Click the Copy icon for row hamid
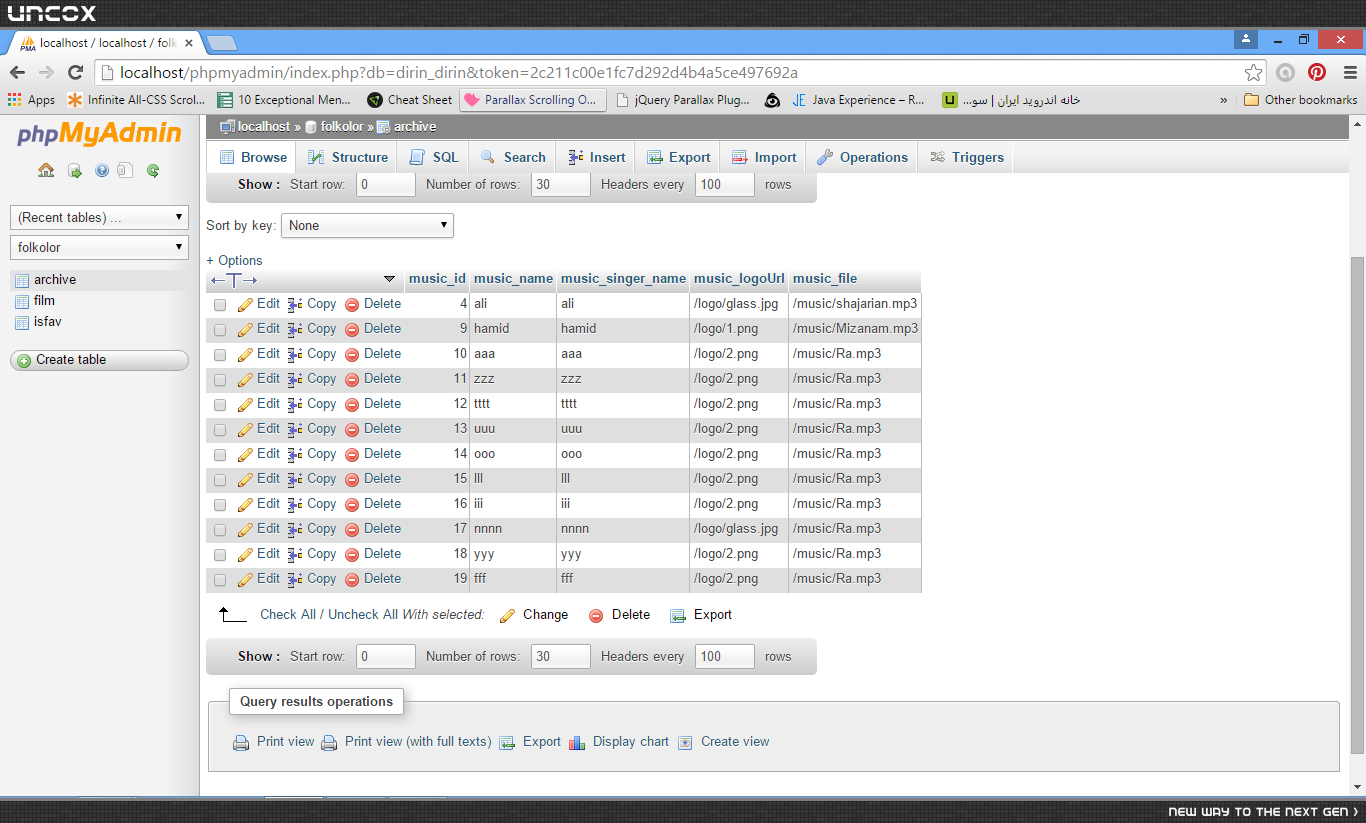The image size is (1366, 823). [295, 329]
